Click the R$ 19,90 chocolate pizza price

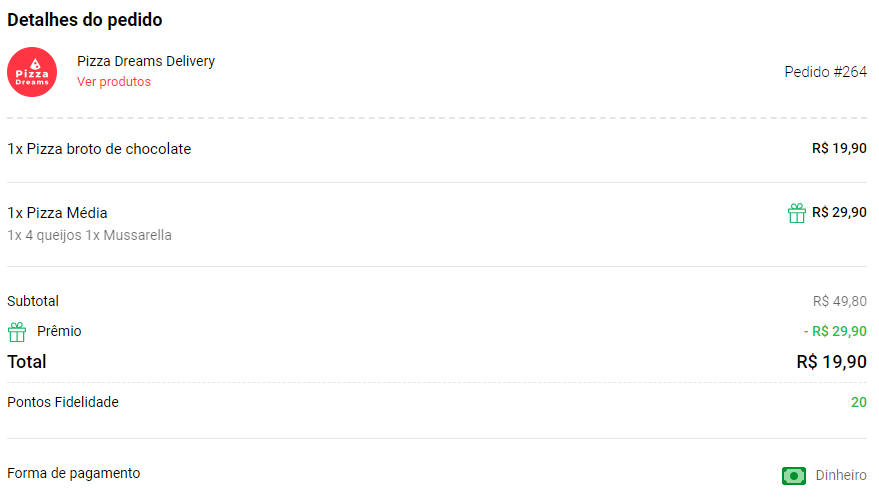tap(839, 149)
